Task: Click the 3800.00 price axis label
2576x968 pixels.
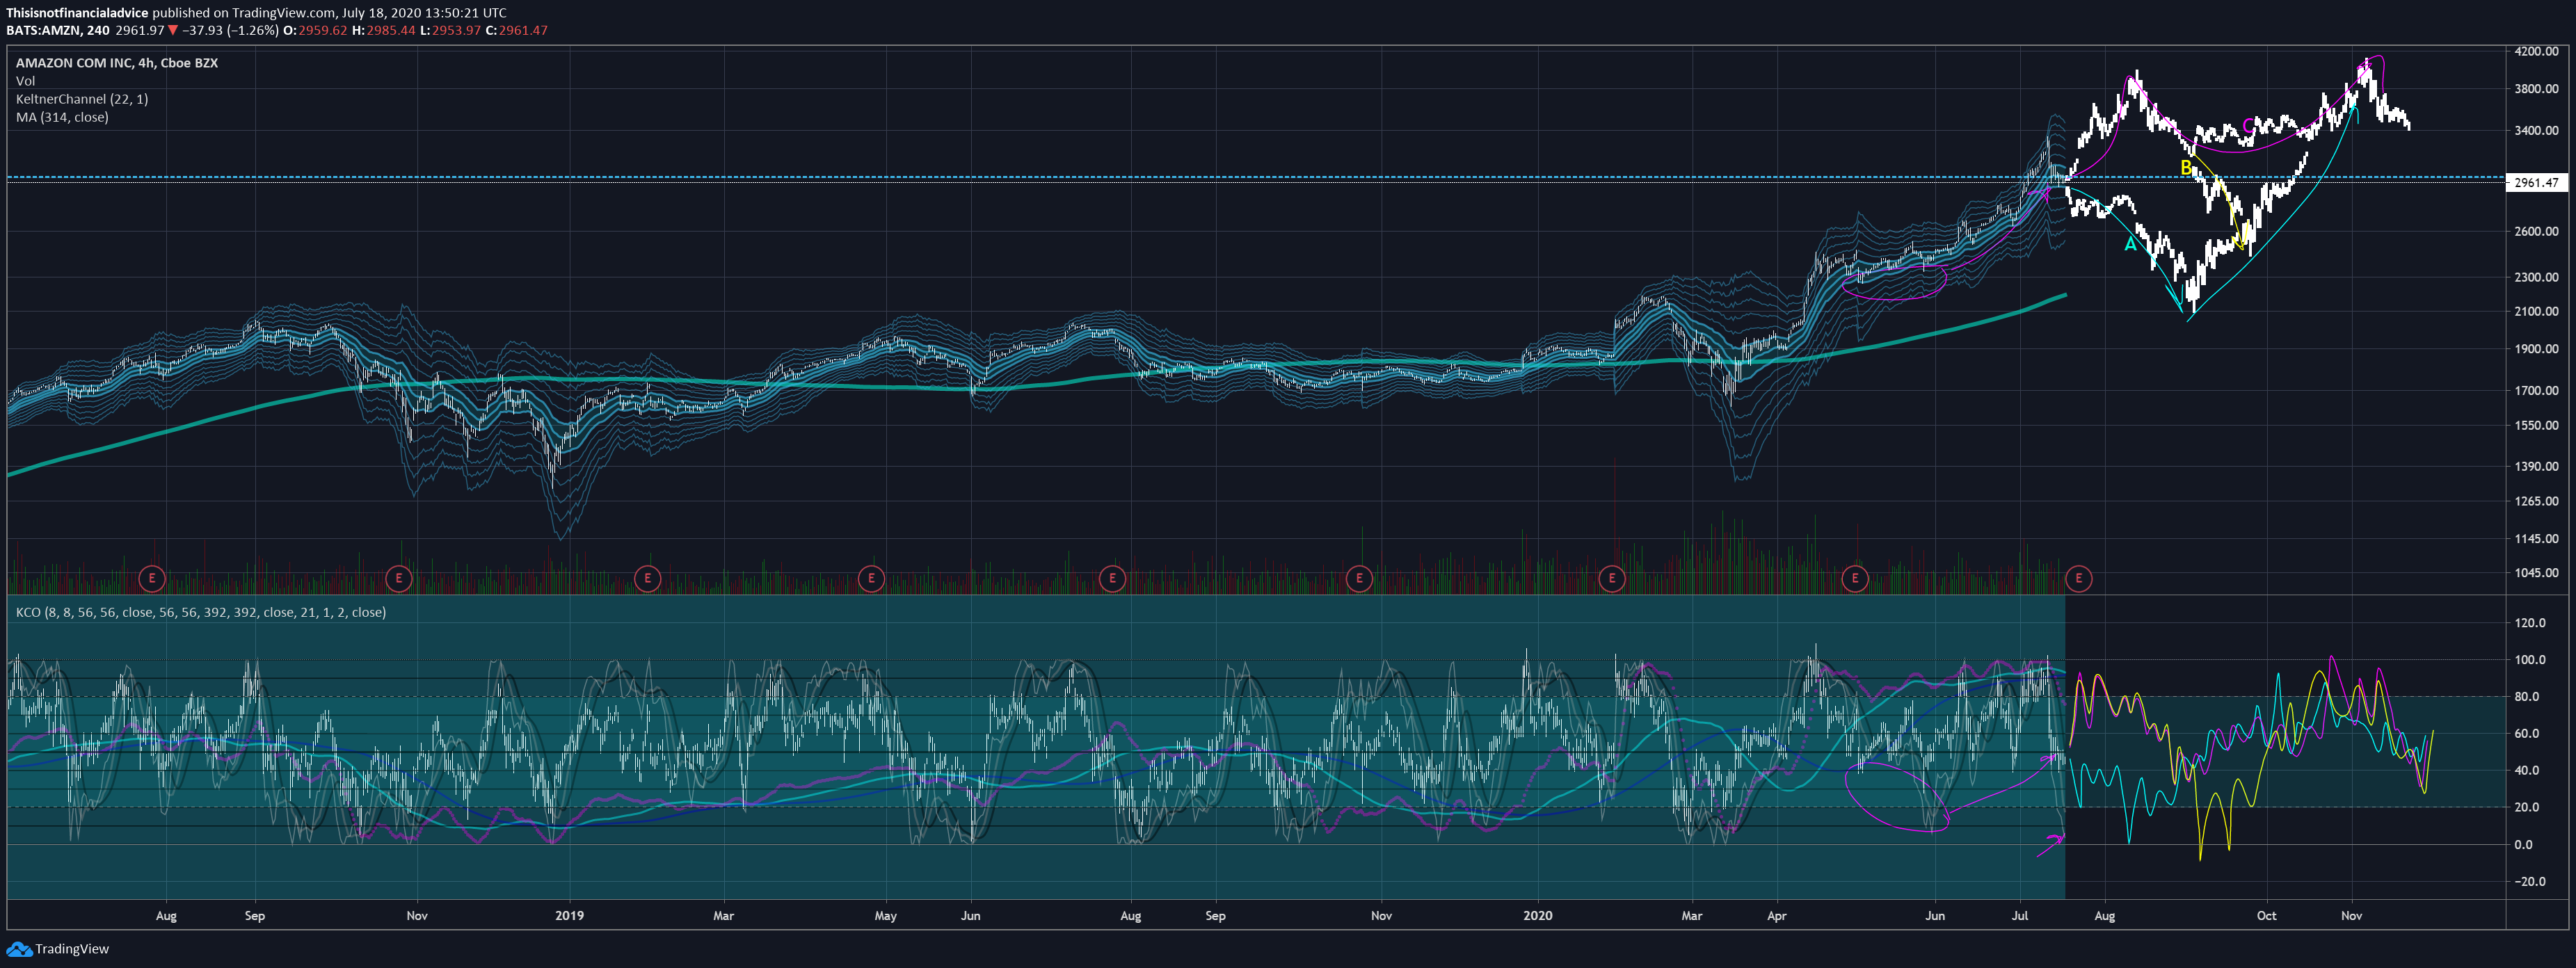Action: point(2536,89)
